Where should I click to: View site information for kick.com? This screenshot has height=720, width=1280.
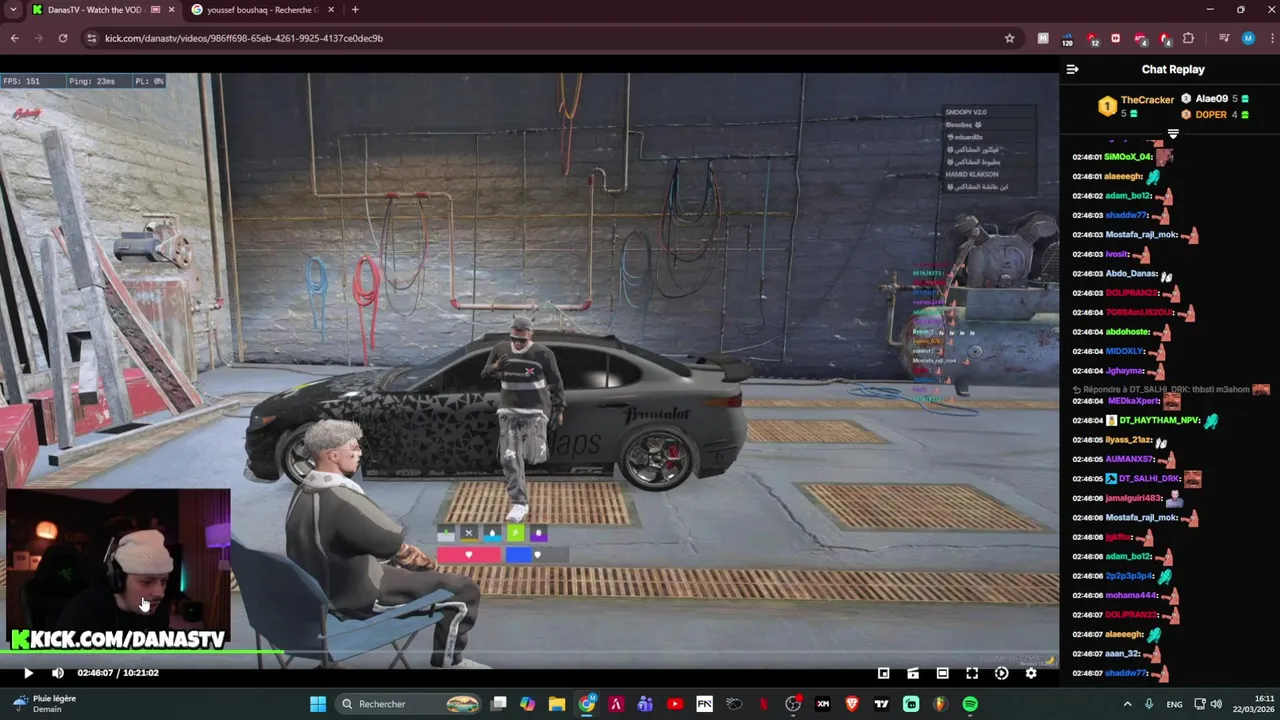(x=91, y=38)
